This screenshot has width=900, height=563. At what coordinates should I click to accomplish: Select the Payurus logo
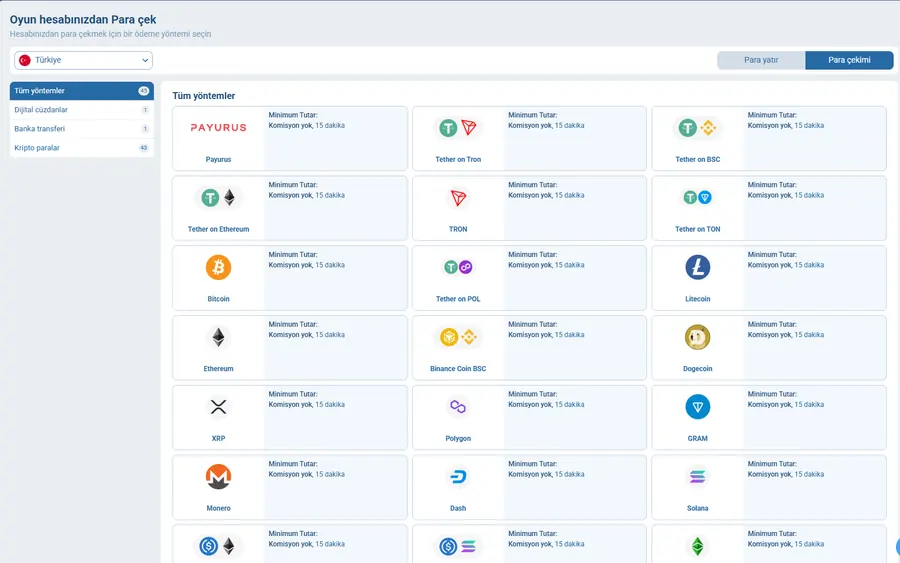218,127
